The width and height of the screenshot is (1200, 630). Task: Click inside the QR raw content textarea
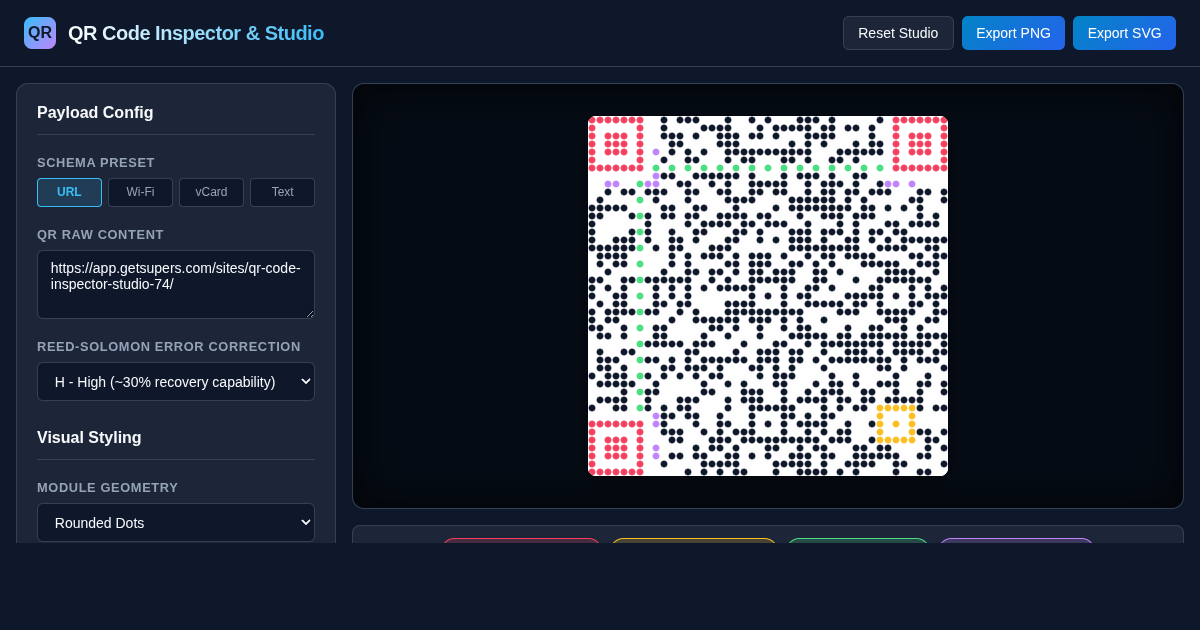click(176, 284)
